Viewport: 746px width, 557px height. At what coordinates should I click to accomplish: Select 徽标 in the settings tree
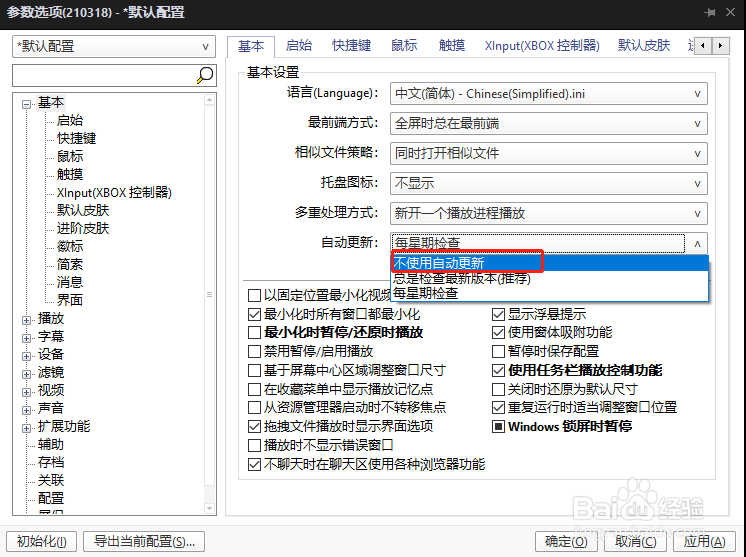tap(70, 246)
